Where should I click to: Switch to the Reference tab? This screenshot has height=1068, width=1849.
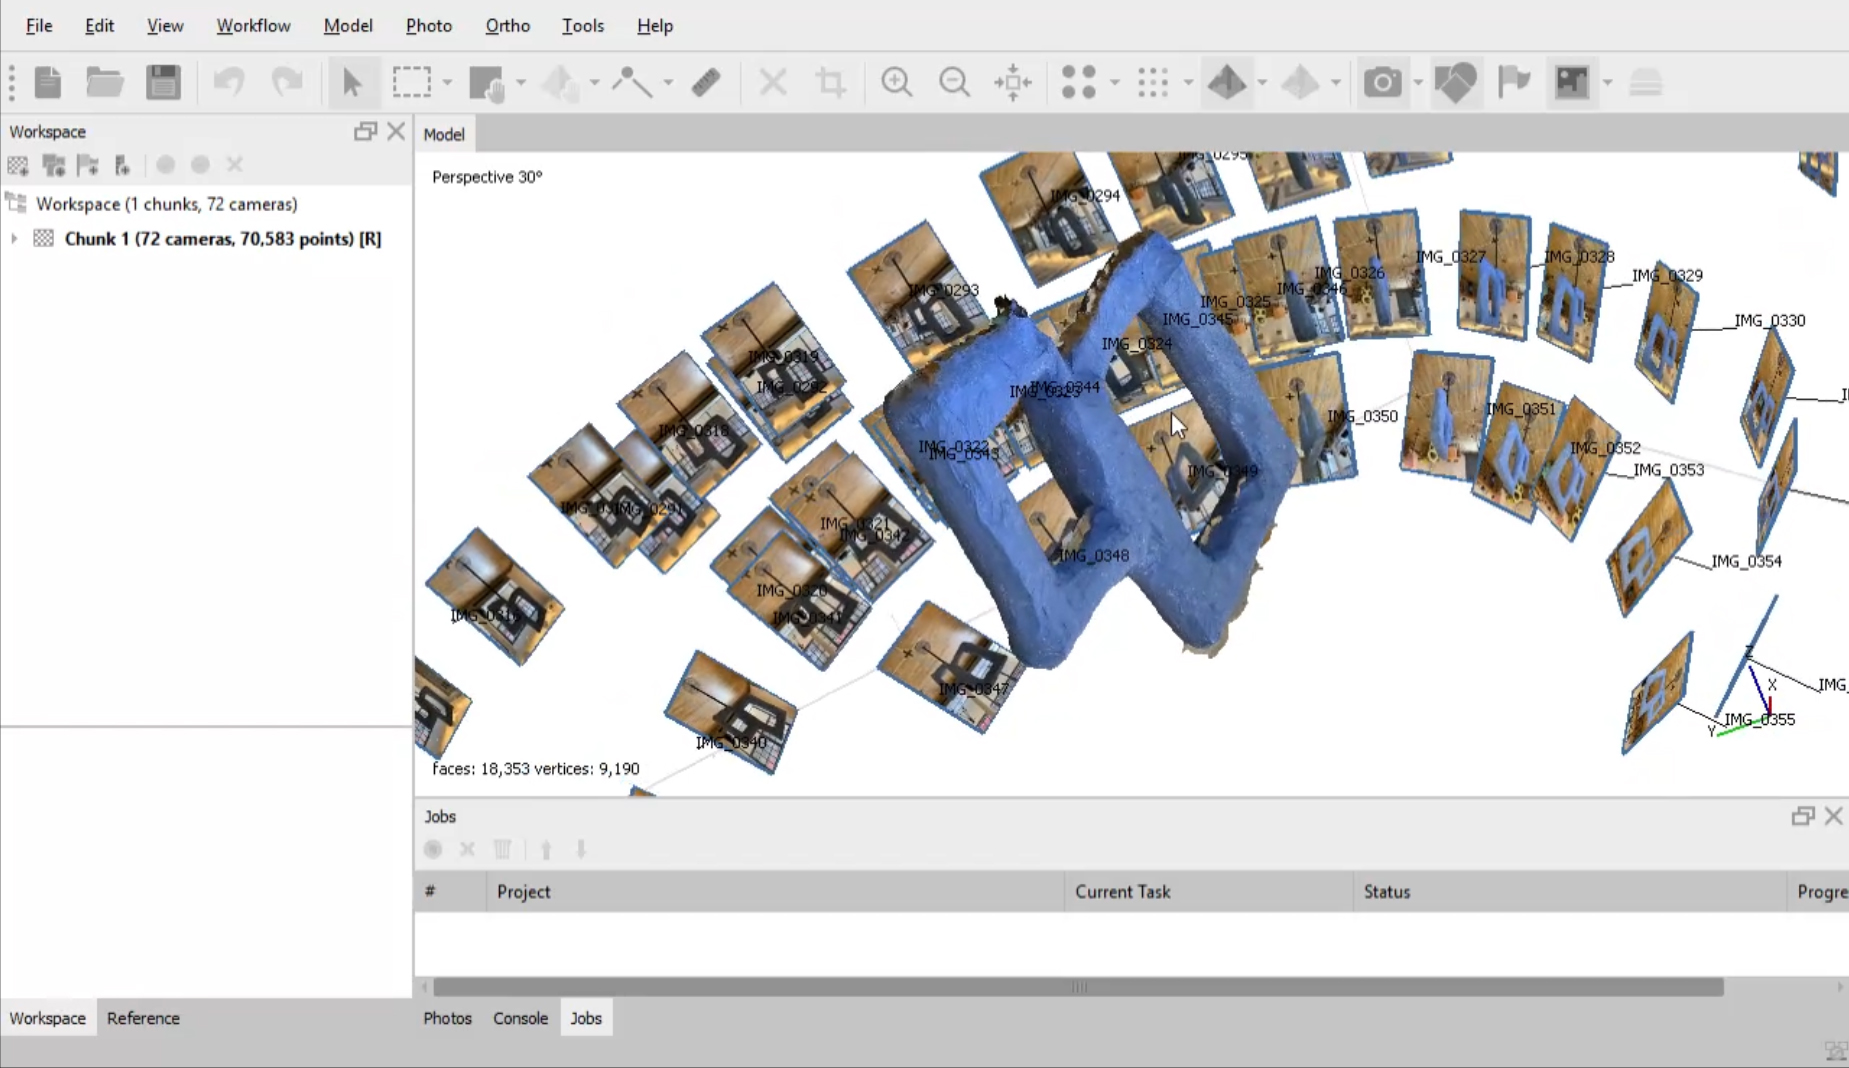(143, 1018)
